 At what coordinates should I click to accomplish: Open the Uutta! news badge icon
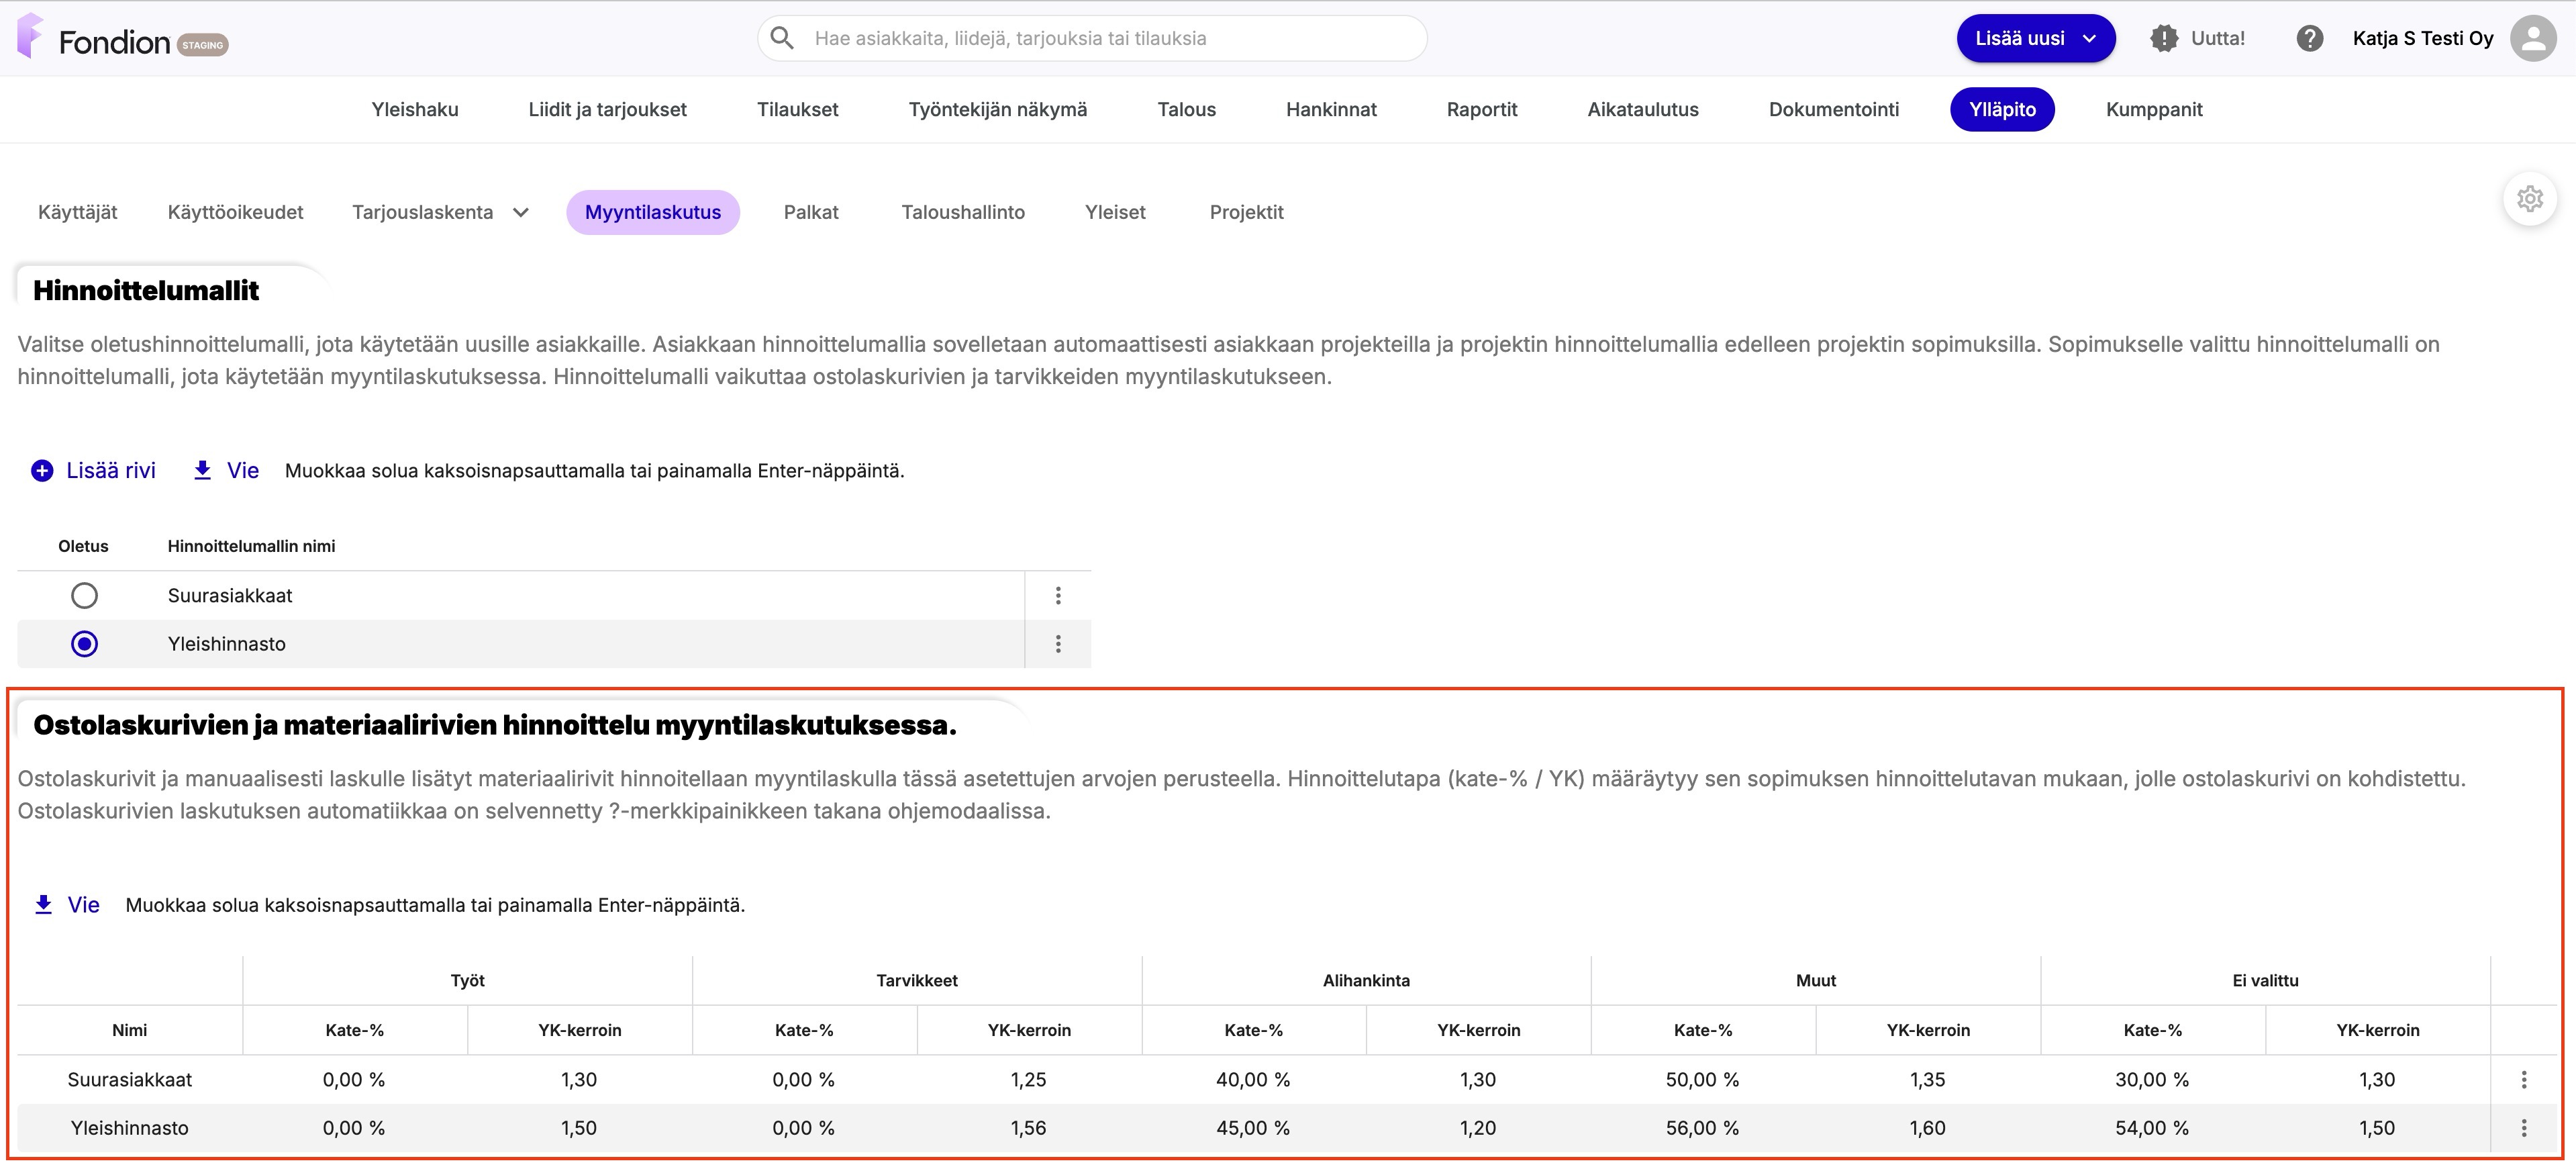click(2164, 38)
